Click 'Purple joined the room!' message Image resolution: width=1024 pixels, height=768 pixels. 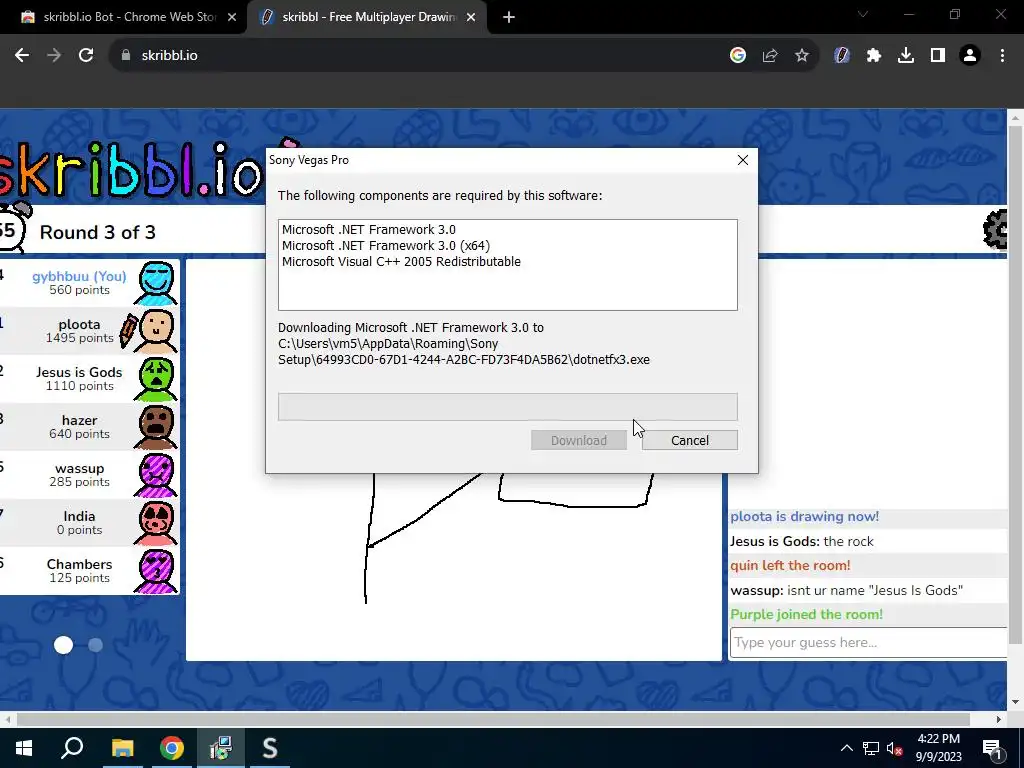pyautogui.click(x=806, y=615)
